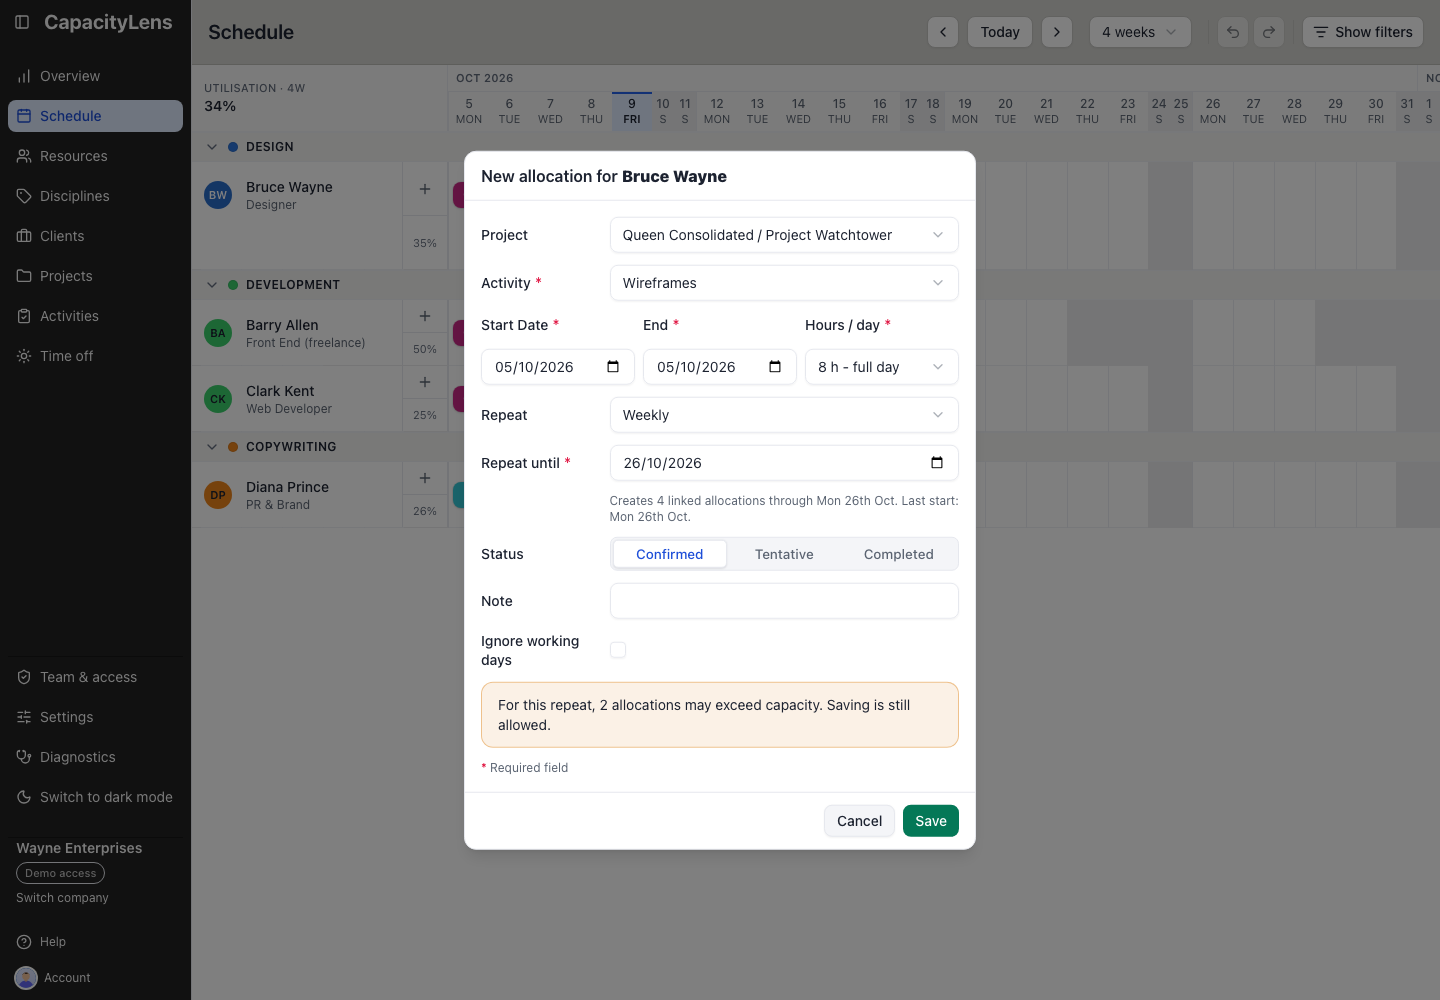The width and height of the screenshot is (1440, 1000).
Task: Go to previous period with the left chevron
Action: (x=943, y=32)
